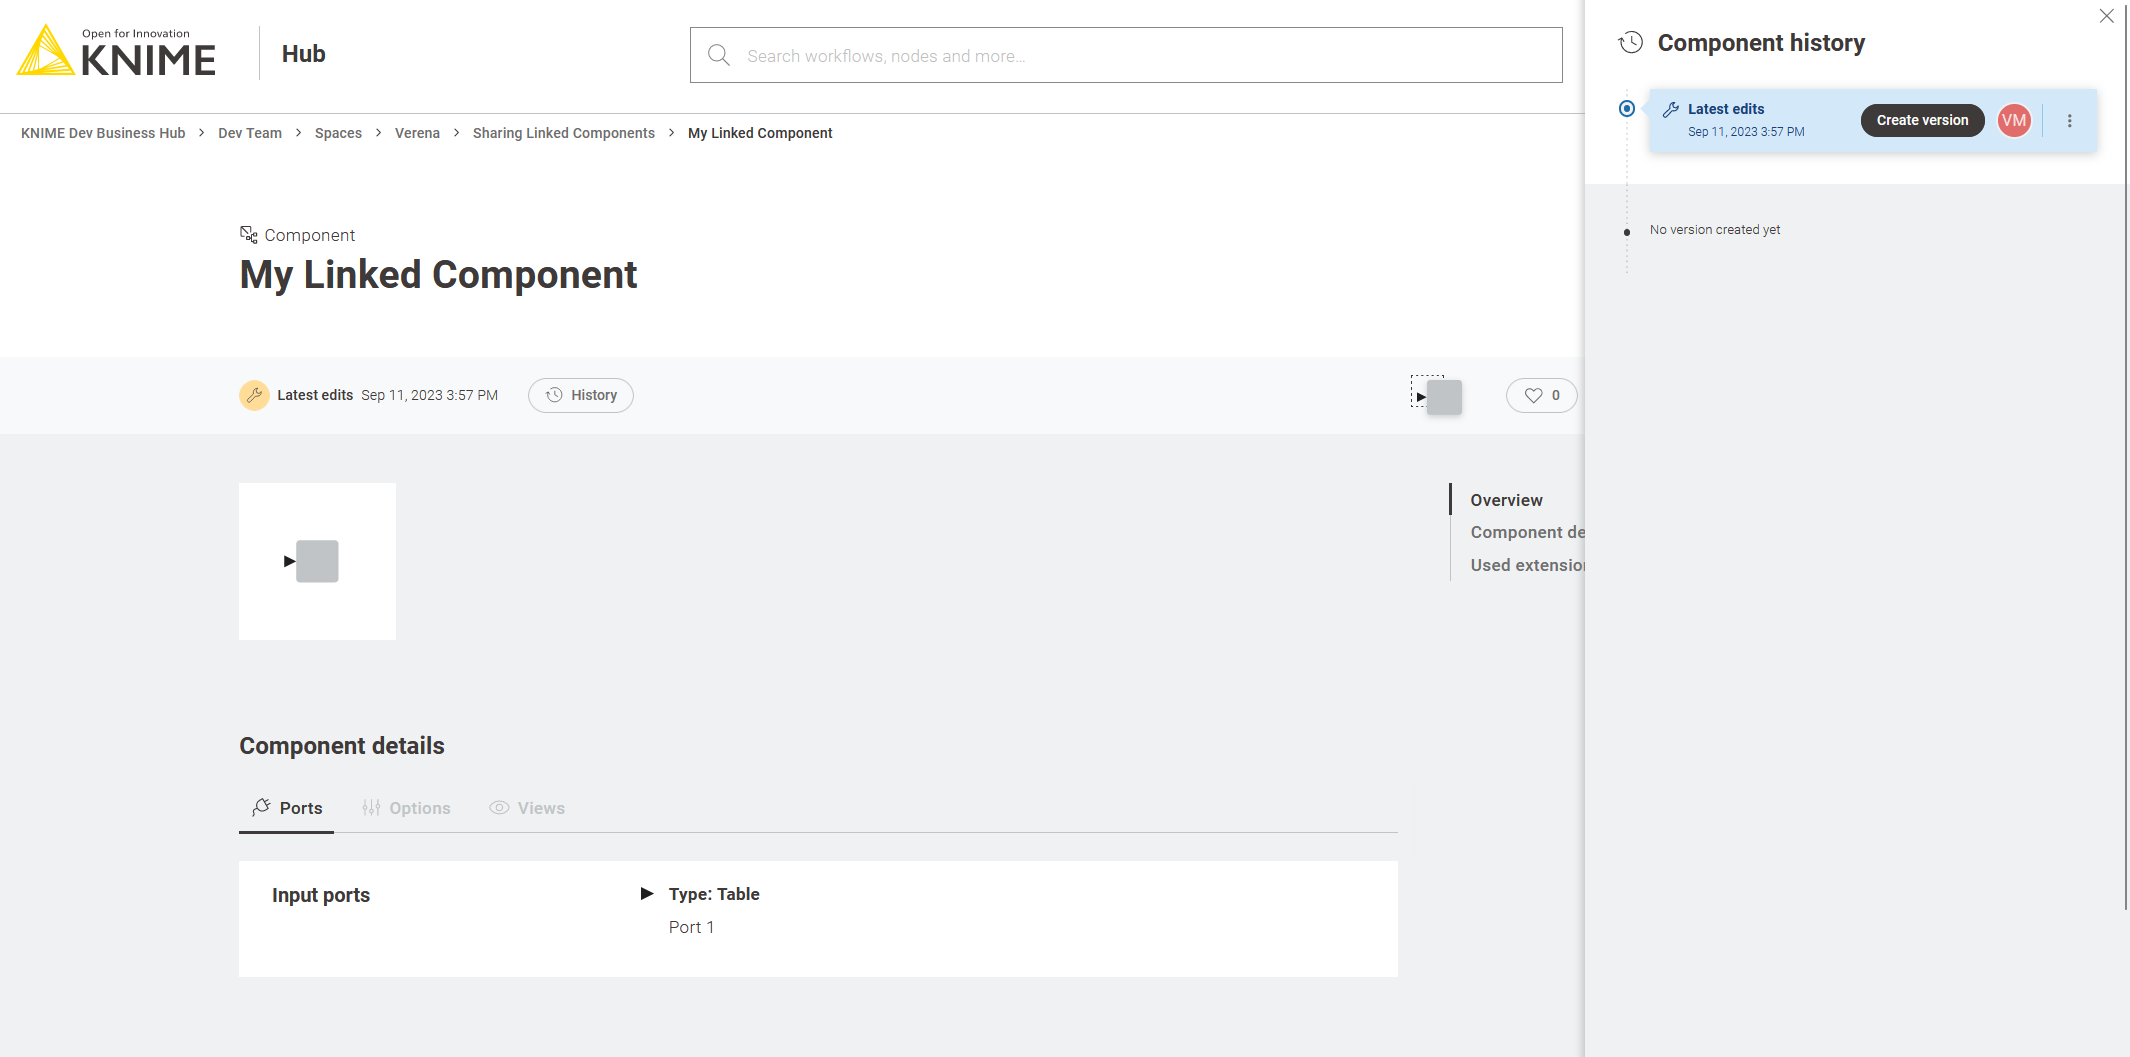2130x1057 pixels.
Task: Open Sharing Linked Components breadcrumb
Action: [564, 133]
